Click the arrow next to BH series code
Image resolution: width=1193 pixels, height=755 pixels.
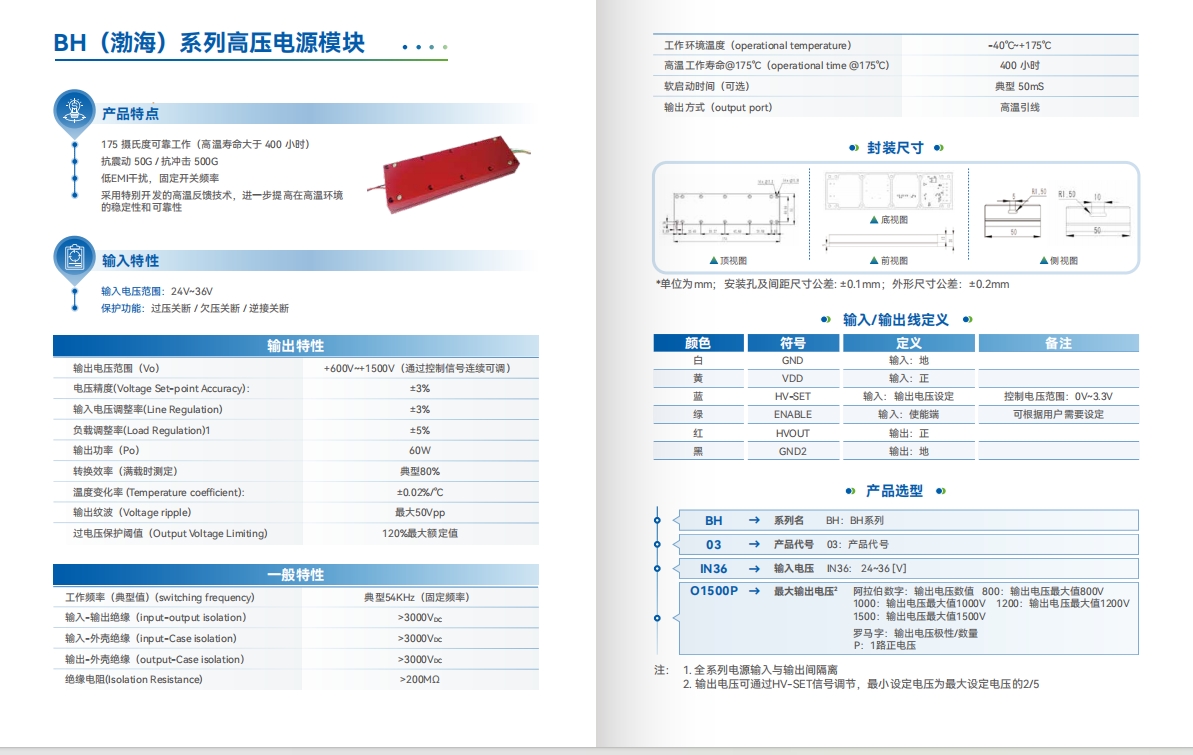point(755,520)
